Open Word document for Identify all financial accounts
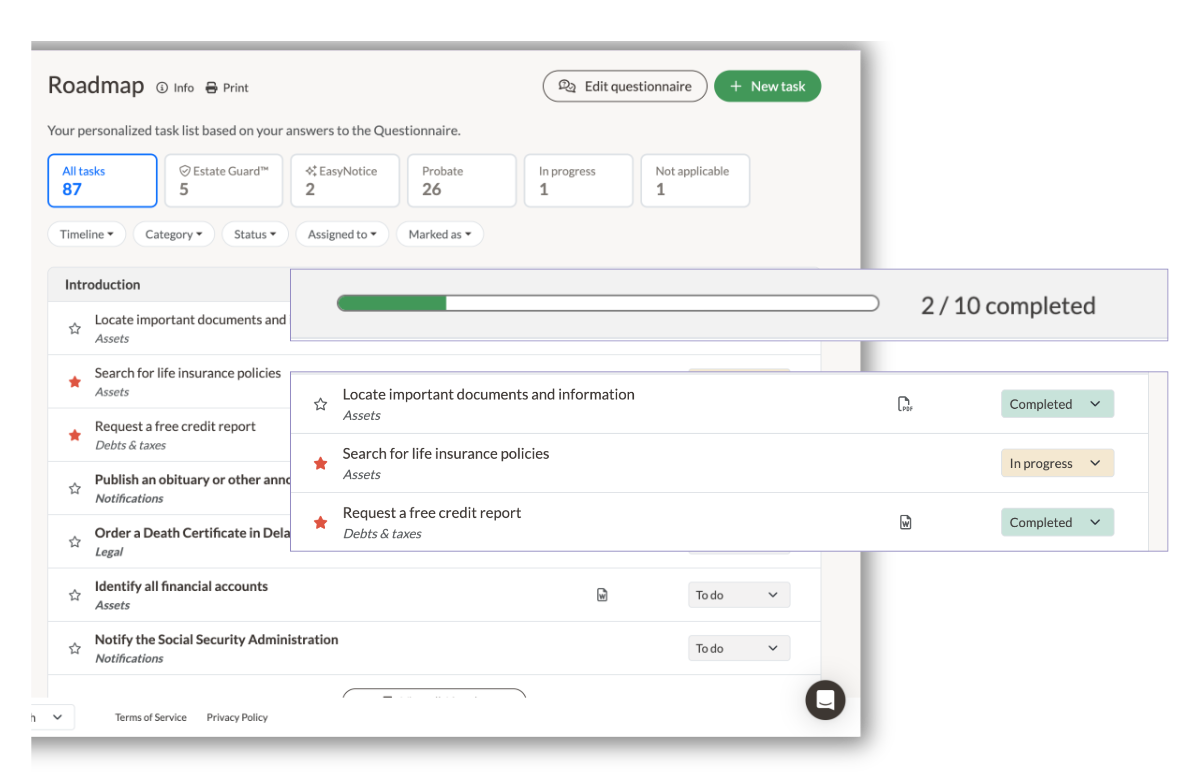 602,595
